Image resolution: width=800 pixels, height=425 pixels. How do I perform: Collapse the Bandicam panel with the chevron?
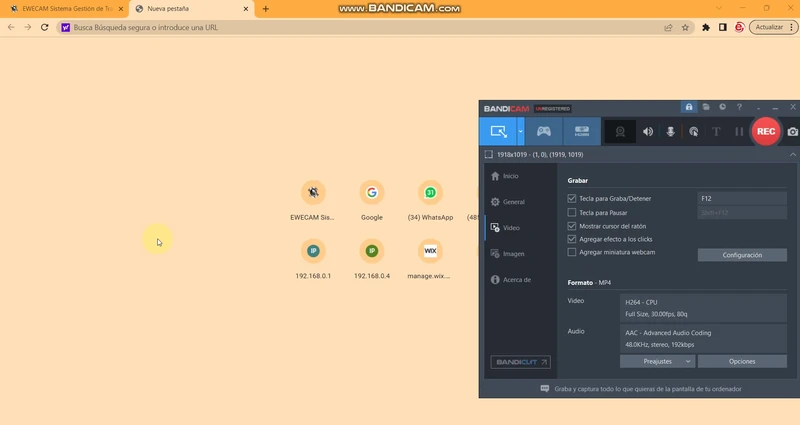pyautogui.click(x=792, y=155)
